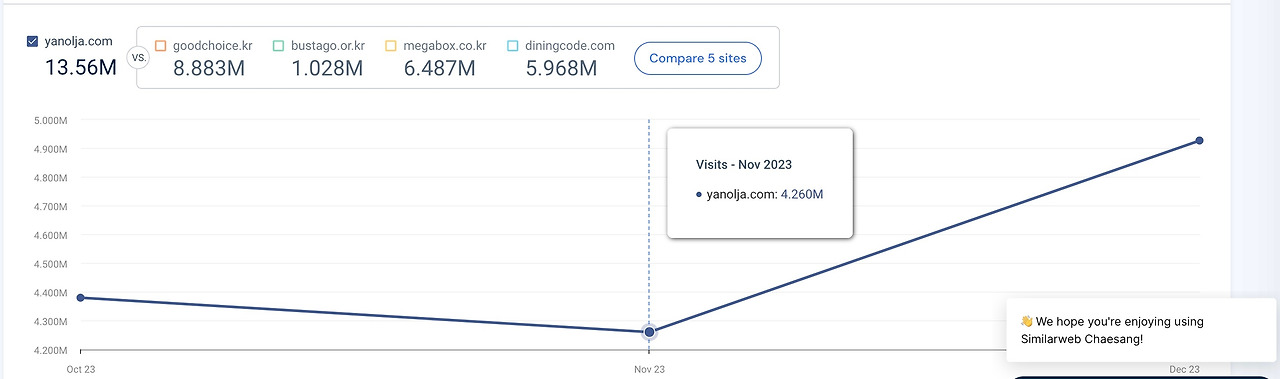Select the Oct 23 data point
This screenshot has height=379, width=1280.
[x=80, y=298]
